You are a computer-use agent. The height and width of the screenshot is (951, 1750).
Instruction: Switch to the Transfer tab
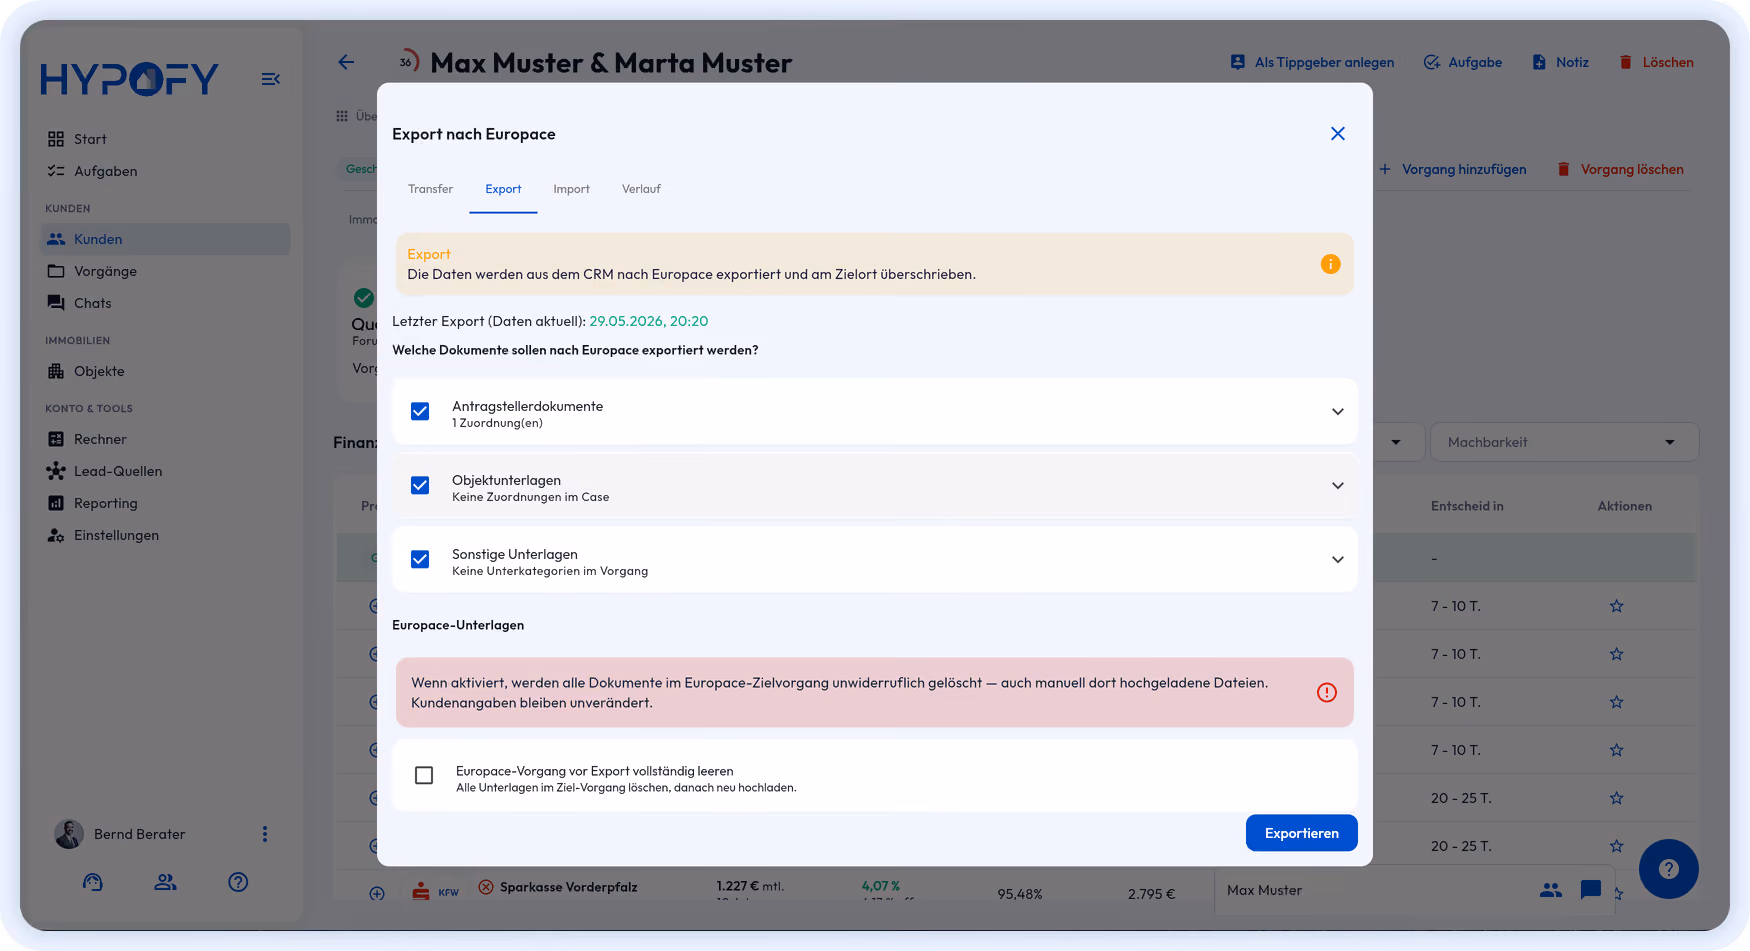coord(430,189)
